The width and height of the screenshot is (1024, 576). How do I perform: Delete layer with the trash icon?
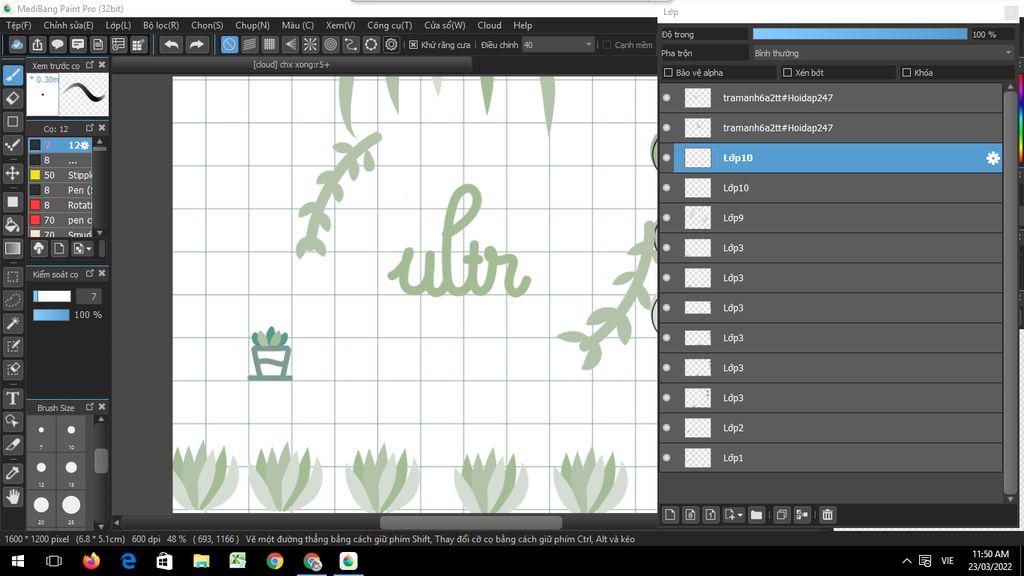827,515
